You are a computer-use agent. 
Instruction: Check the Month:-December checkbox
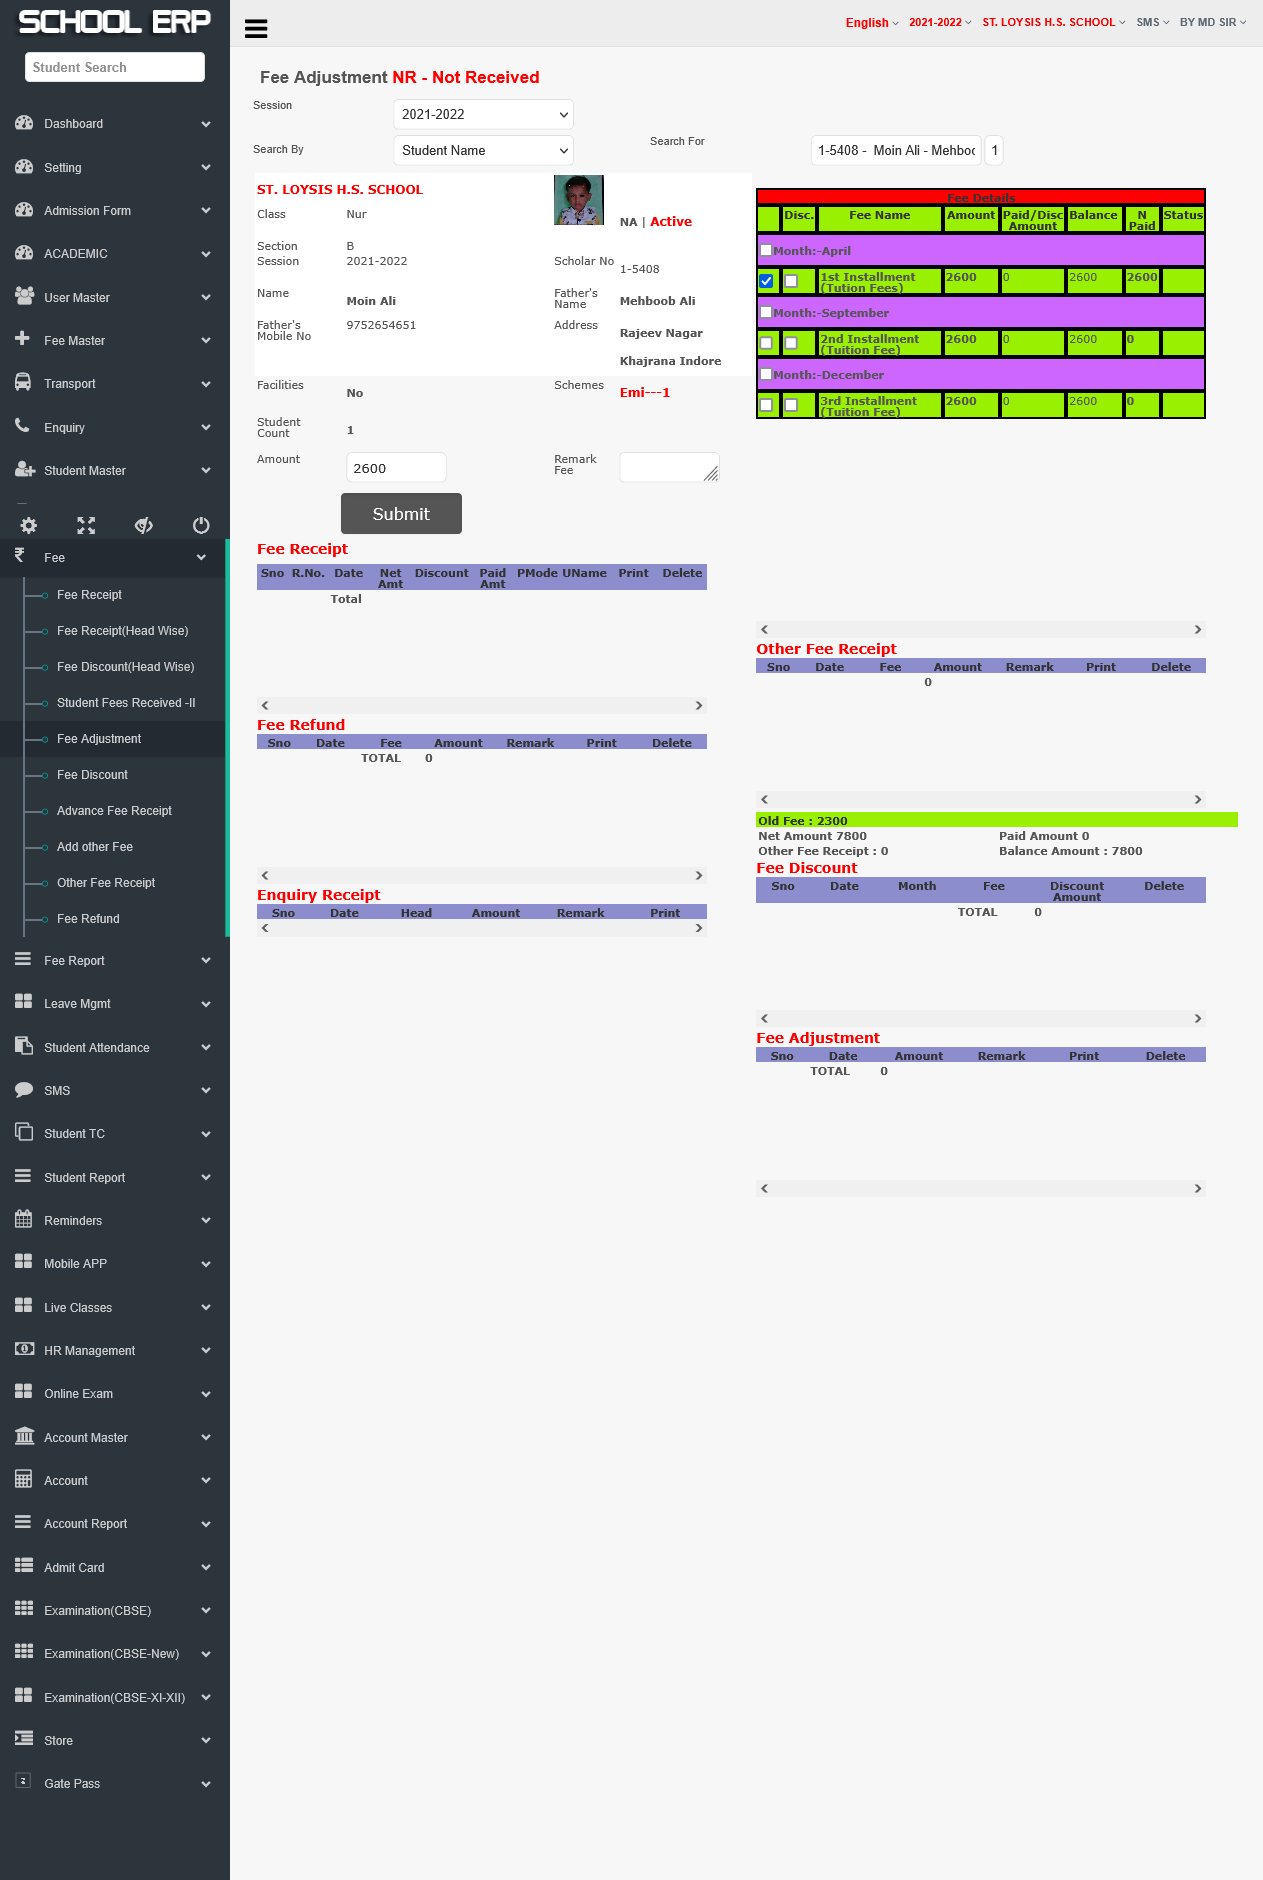tap(766, 374)
